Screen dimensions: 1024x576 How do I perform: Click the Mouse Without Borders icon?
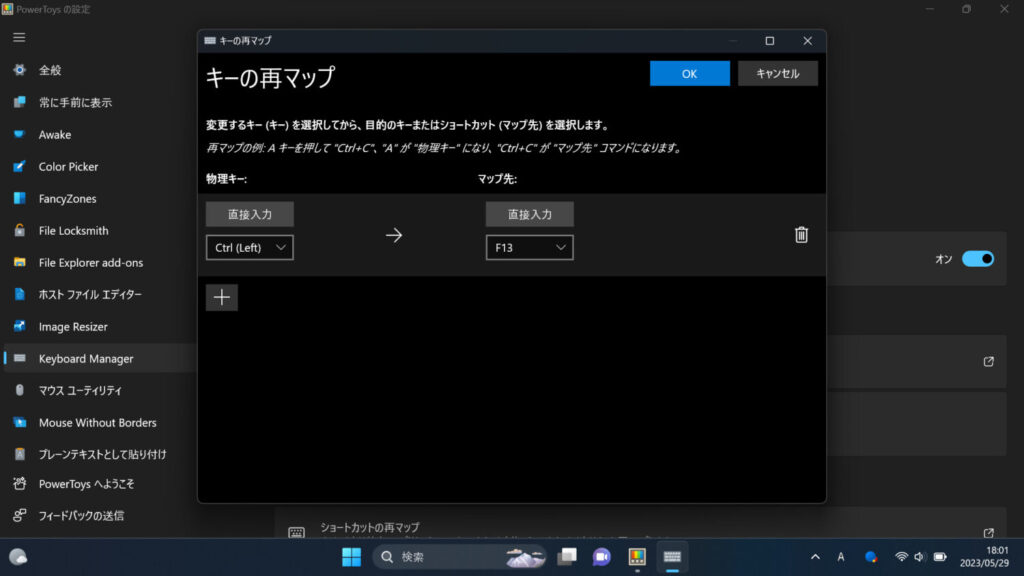coord(20,422)
